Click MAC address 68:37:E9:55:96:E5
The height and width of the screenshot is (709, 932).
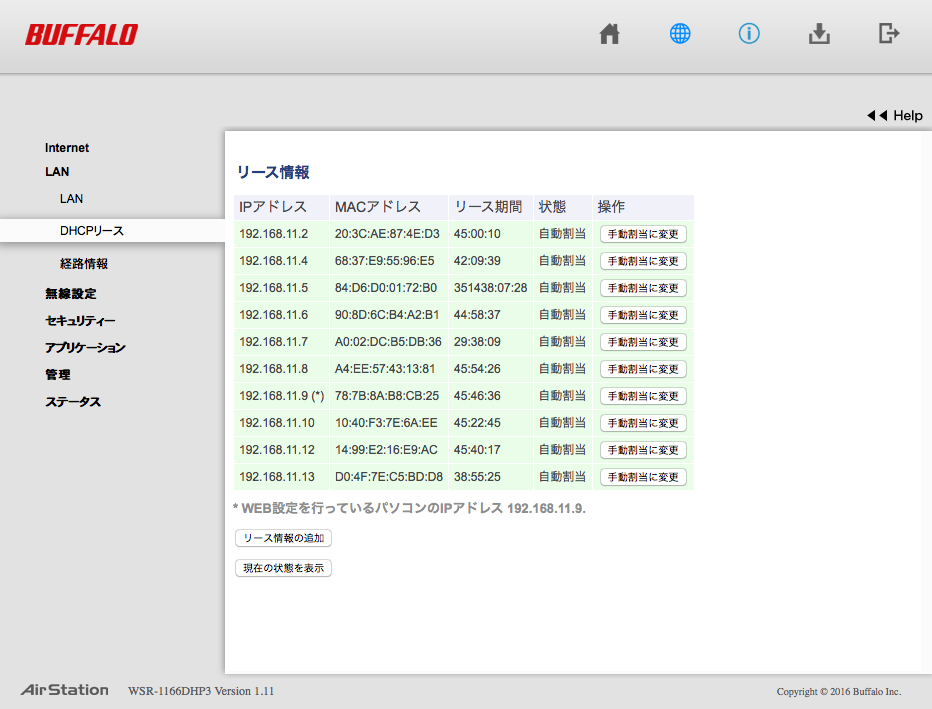point(385,261)
